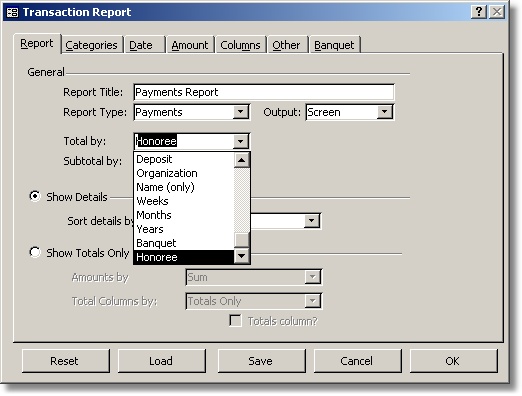Select the Show Details radio button
Image resolution: width=522 pixels, height=396 pixels.
[35, 197]
